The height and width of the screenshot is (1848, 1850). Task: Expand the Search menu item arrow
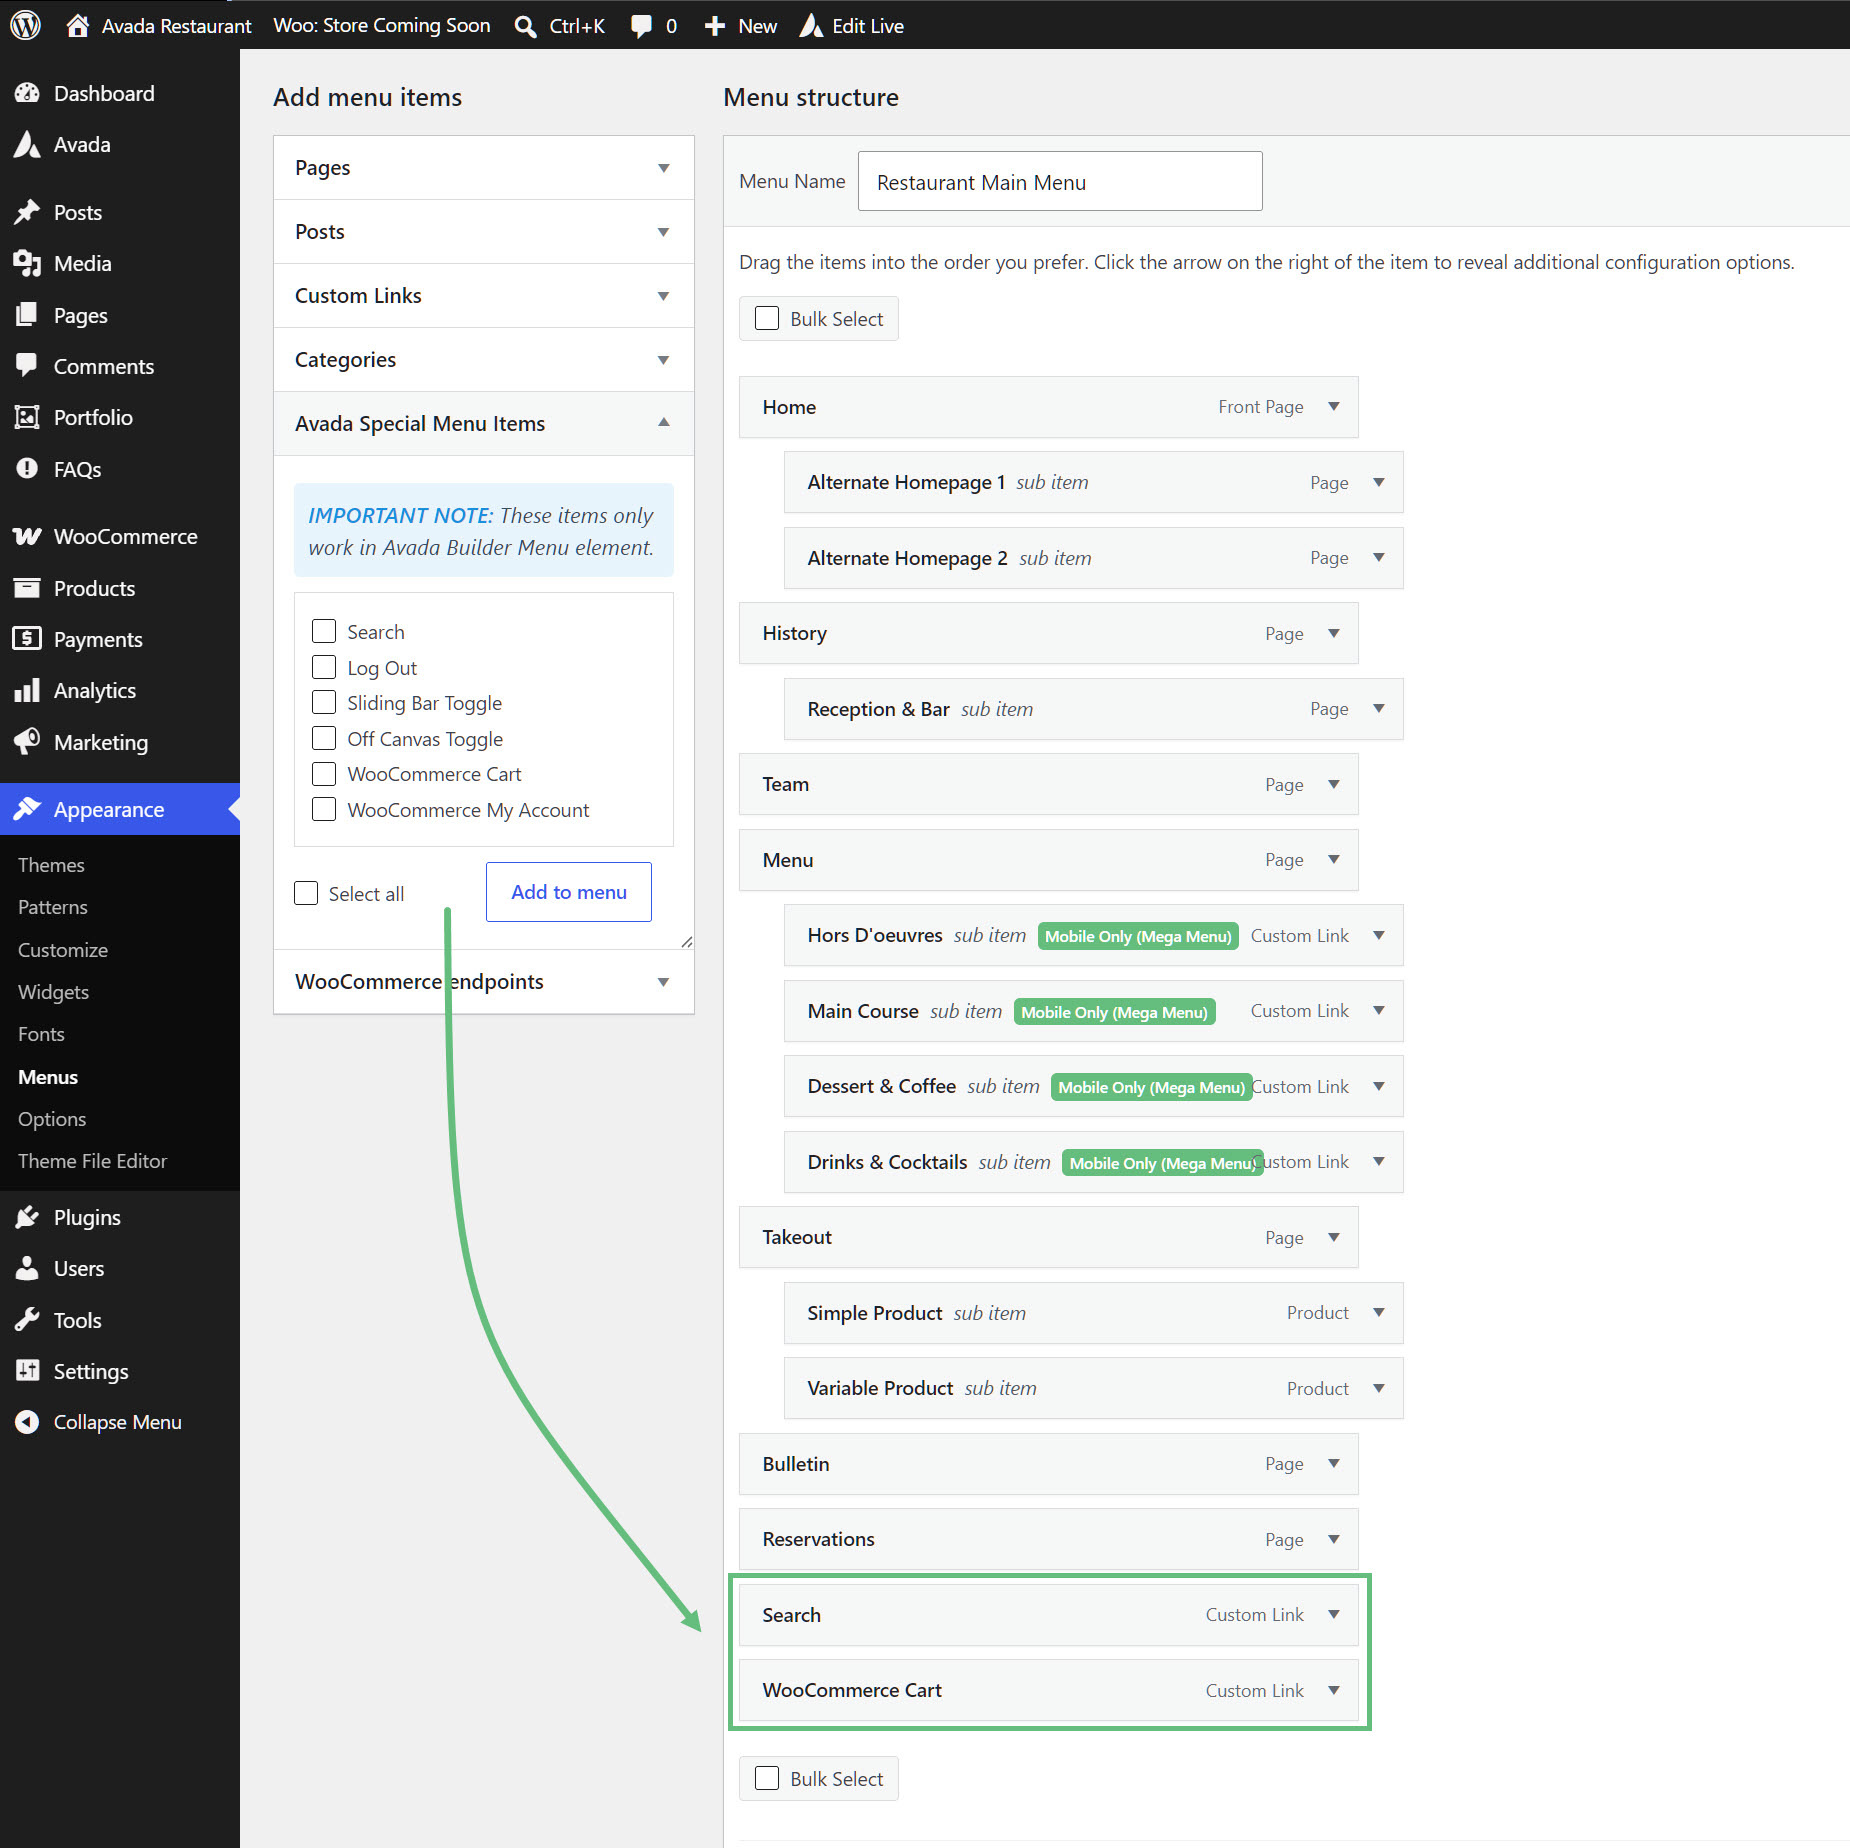(1334, 1614)
